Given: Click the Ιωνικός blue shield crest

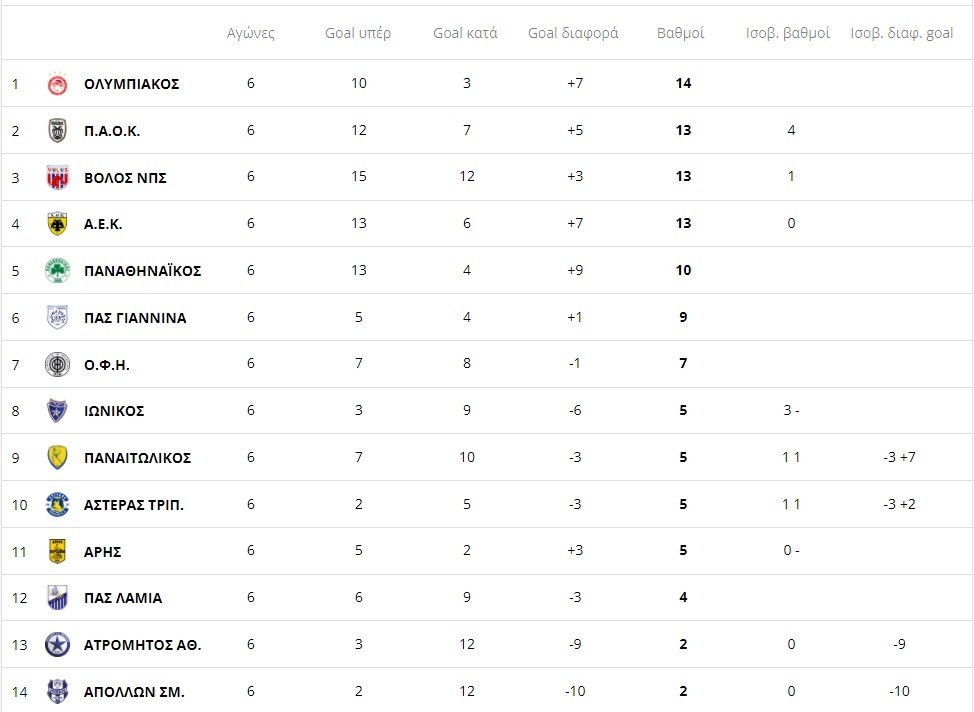Looking at the screenshot, I should click(x=57, y=411).
